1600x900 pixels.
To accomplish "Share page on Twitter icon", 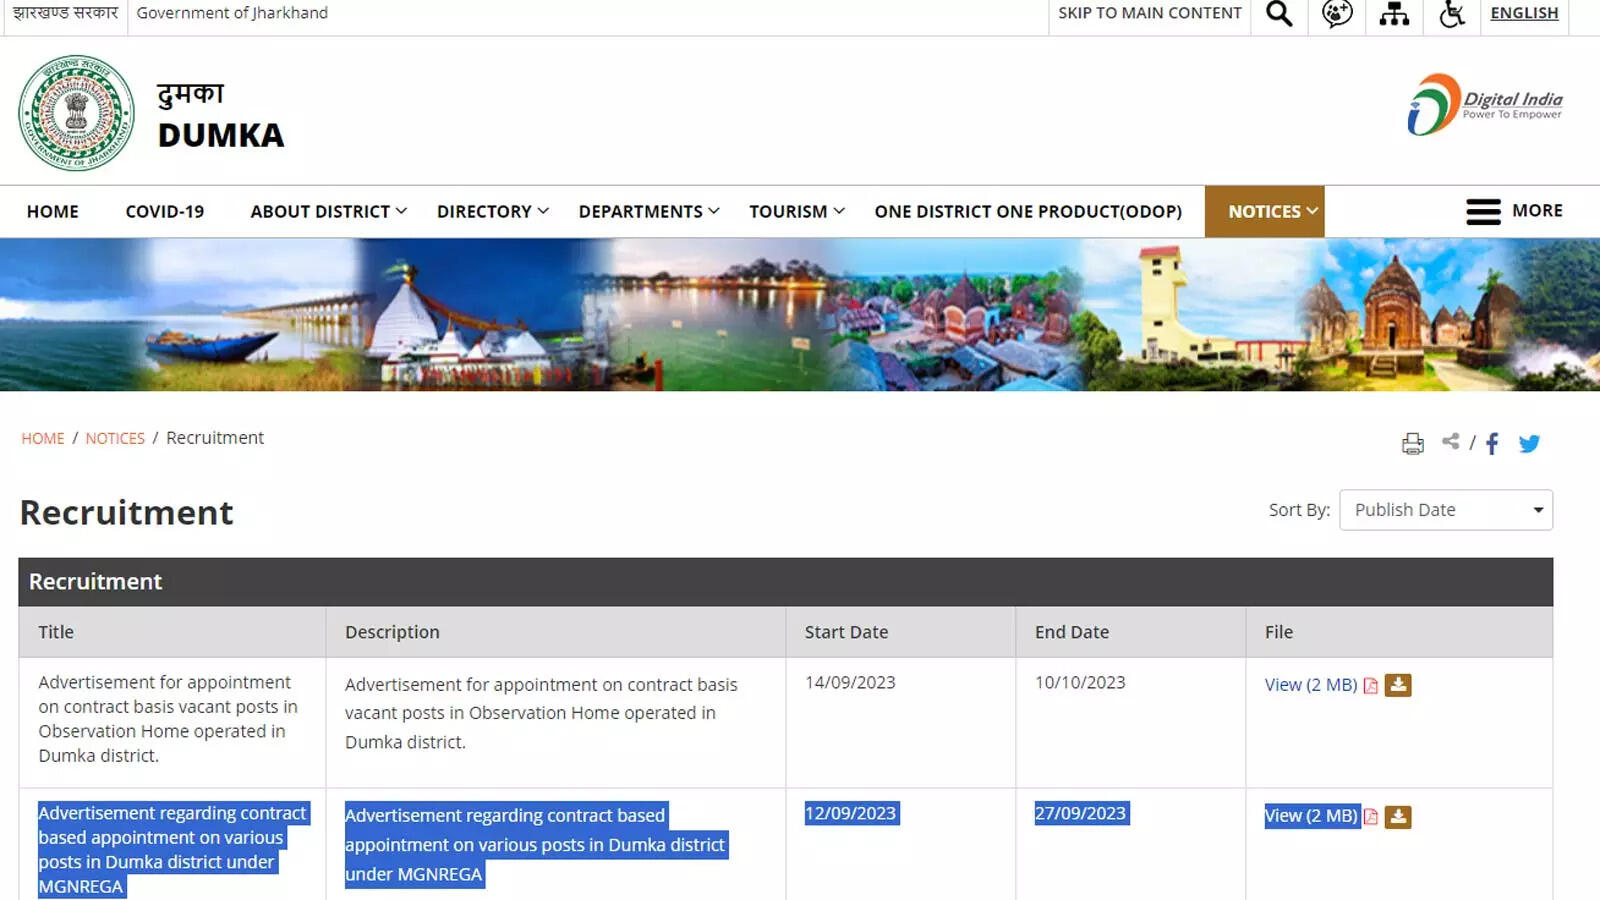I will (1529, 444).
